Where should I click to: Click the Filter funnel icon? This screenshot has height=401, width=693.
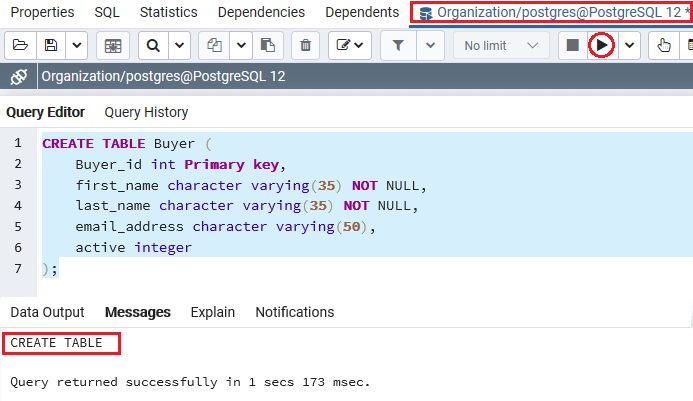pos(398,46)
